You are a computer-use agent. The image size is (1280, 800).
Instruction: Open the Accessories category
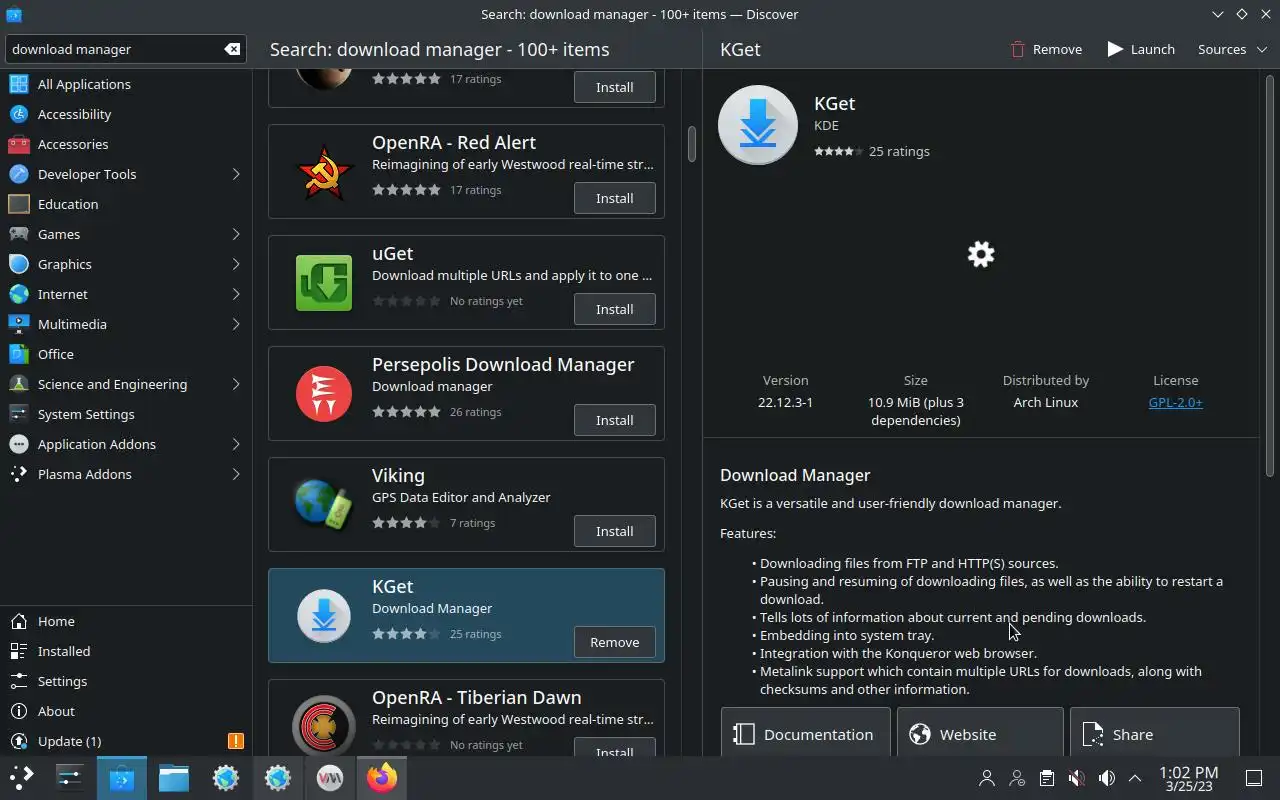pyautogui.click(x=126, y=144)
